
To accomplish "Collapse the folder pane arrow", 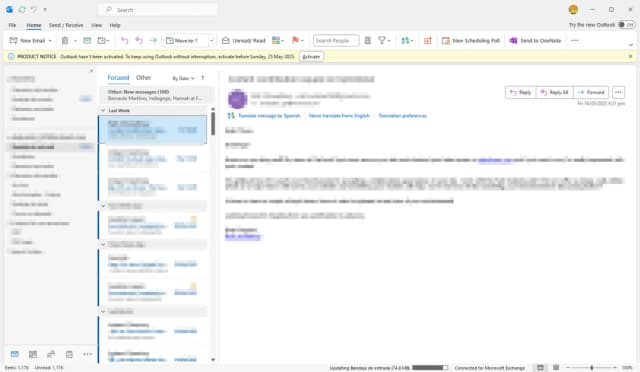I will [91, 71].
